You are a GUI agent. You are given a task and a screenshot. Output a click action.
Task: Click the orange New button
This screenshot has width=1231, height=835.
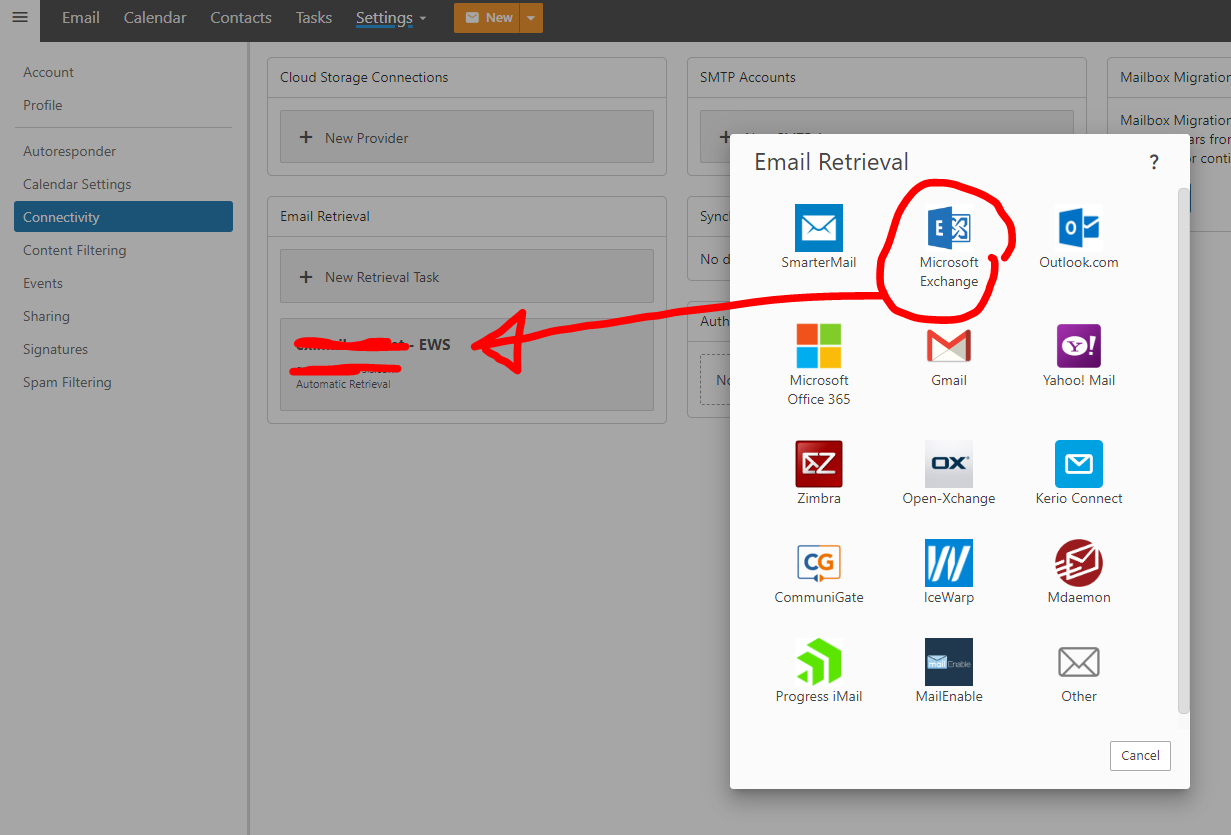pyautogui.click(x=487, y=18)
